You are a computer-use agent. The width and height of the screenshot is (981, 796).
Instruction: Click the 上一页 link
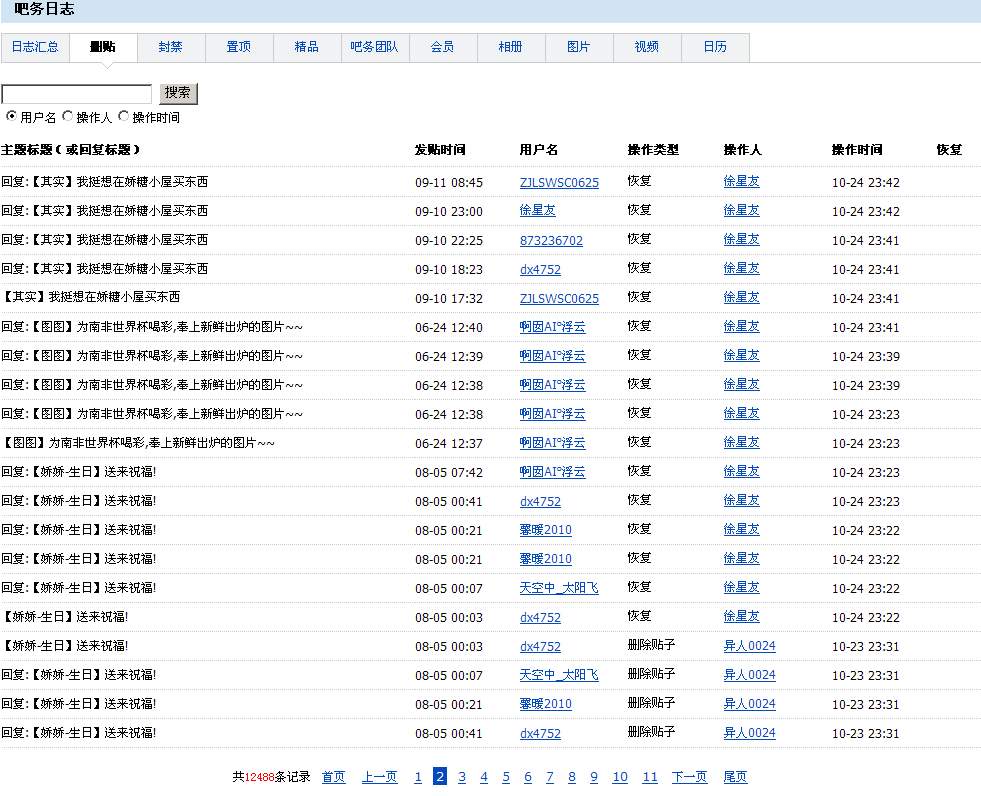(379, 777)
